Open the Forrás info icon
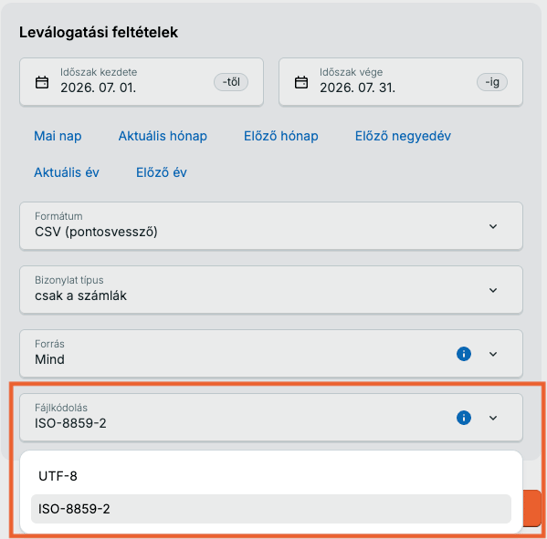 point(464,354)
